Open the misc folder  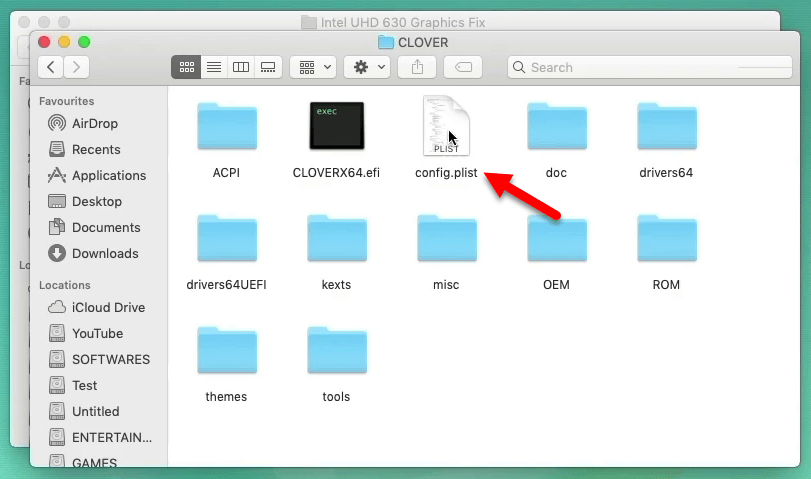(447, 238)
